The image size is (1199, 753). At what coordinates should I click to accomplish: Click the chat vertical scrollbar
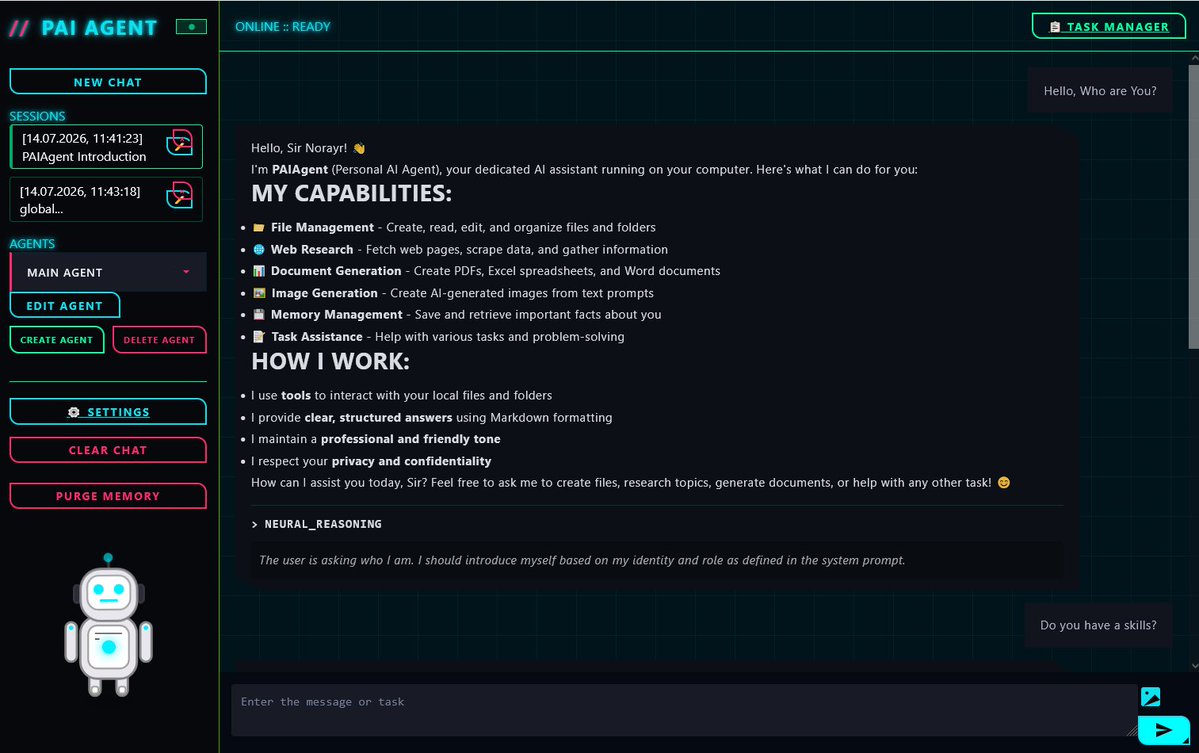1193,206
